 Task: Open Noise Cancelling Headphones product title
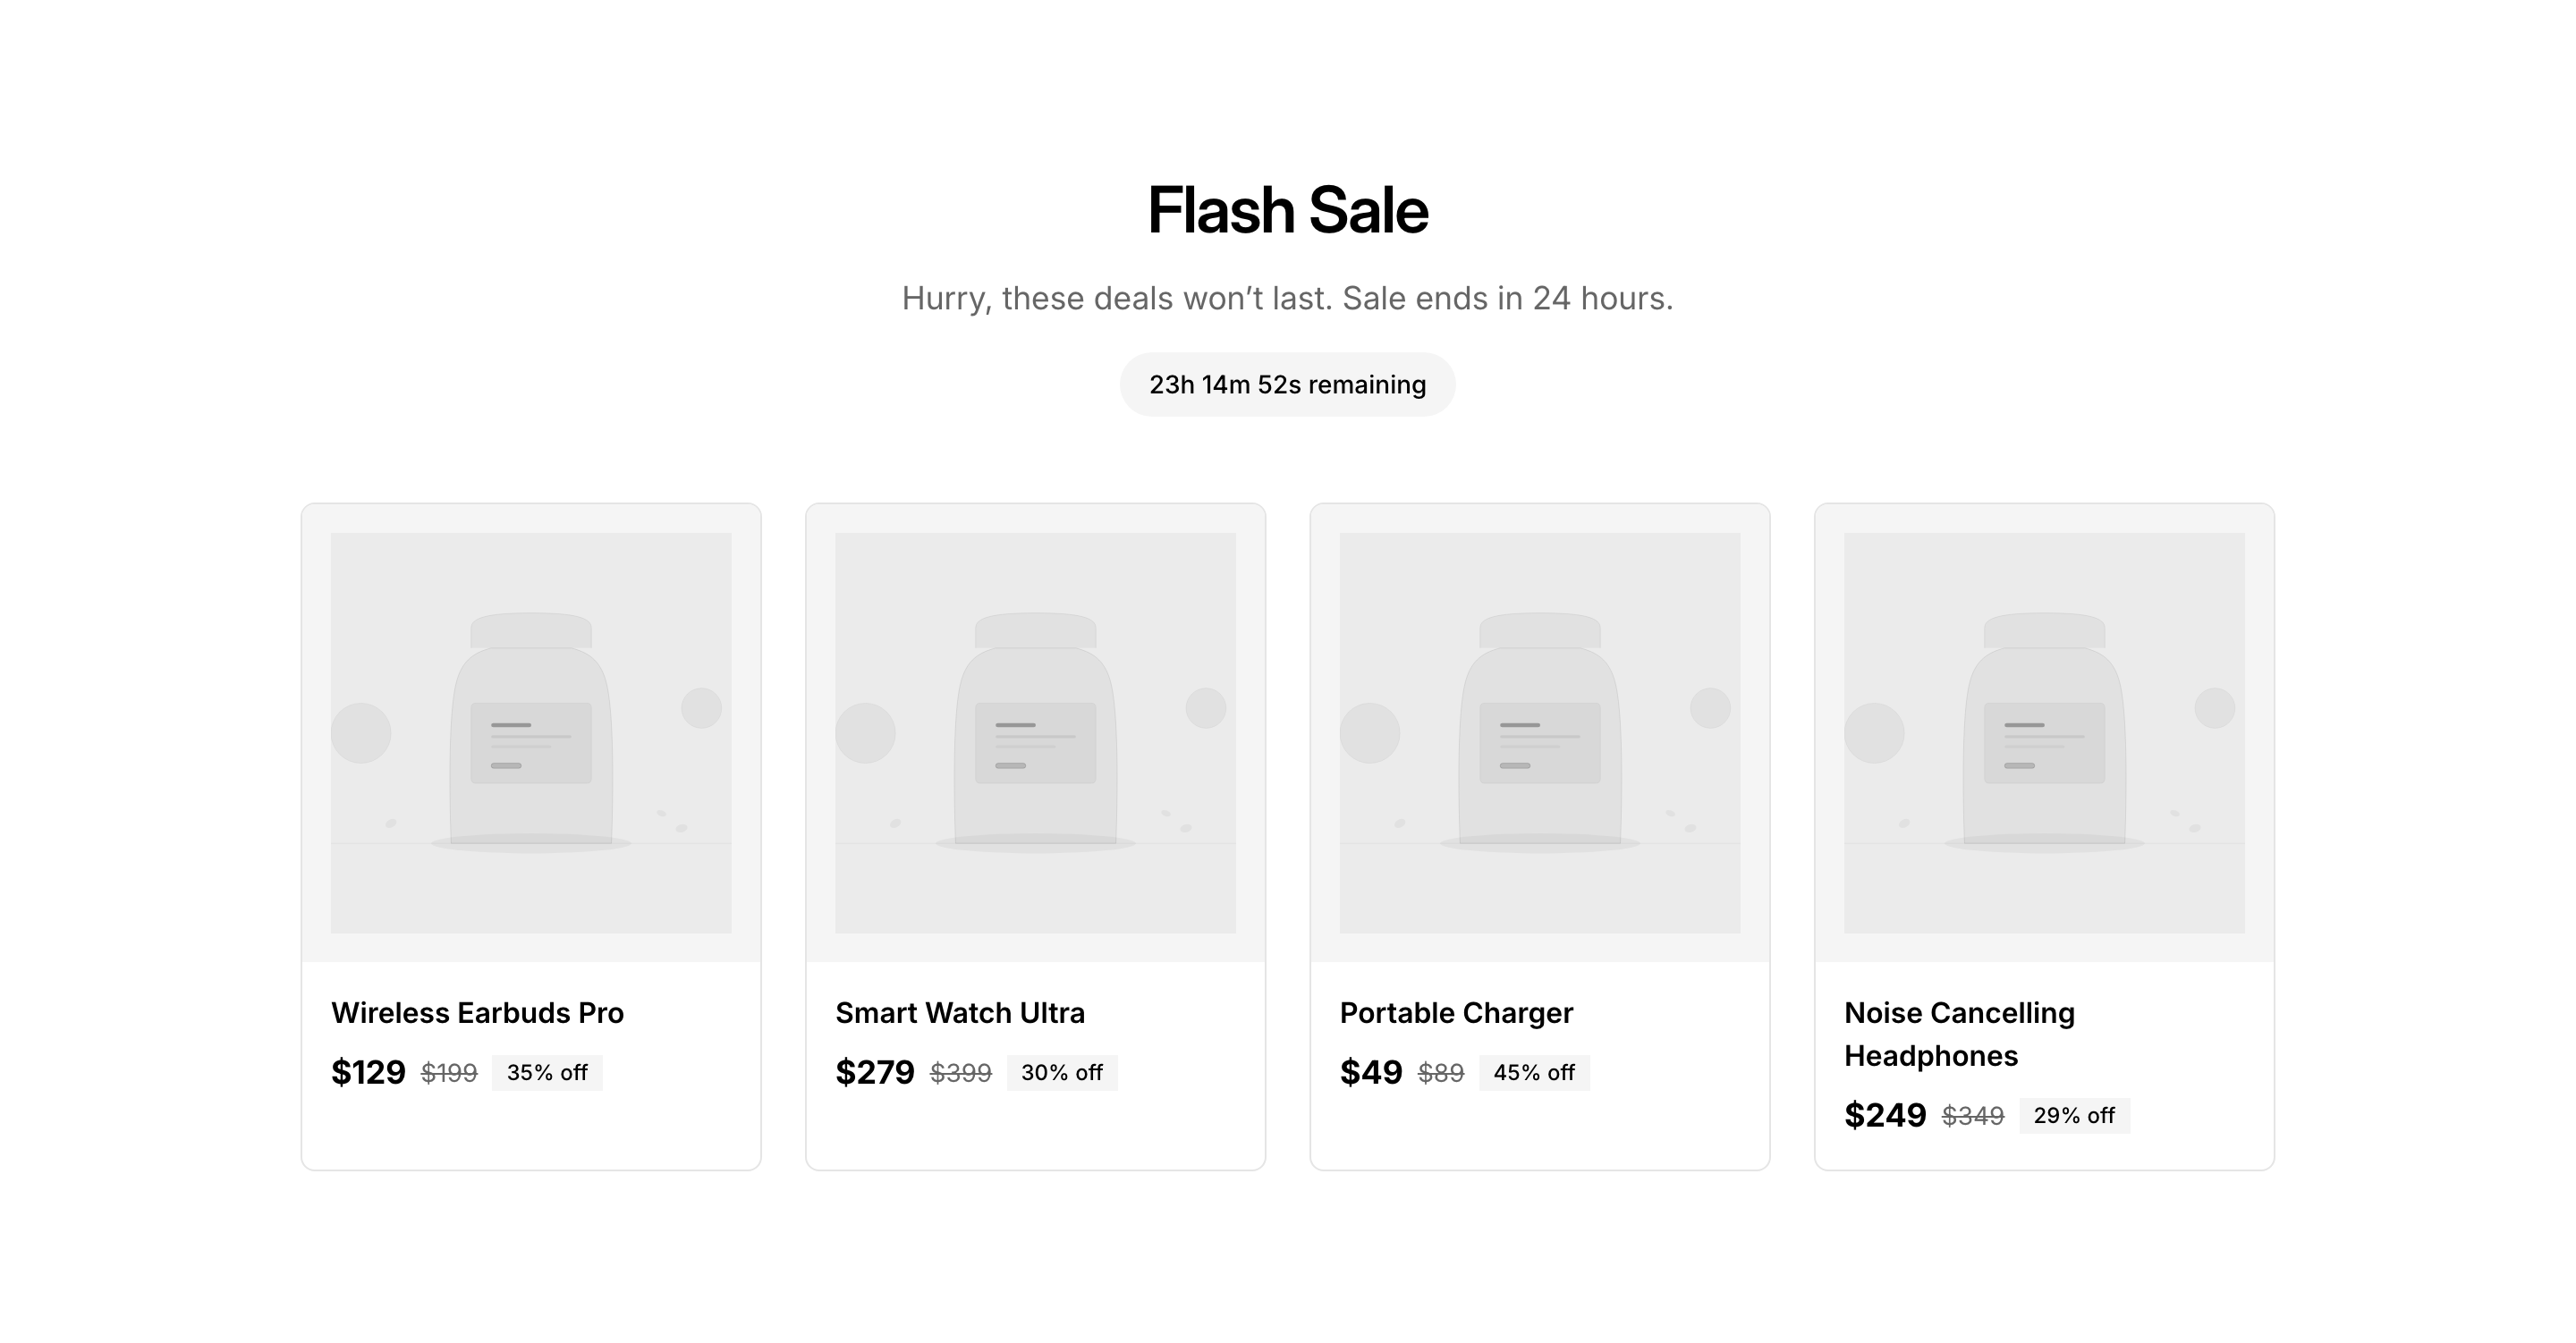click(1959, 1034)
